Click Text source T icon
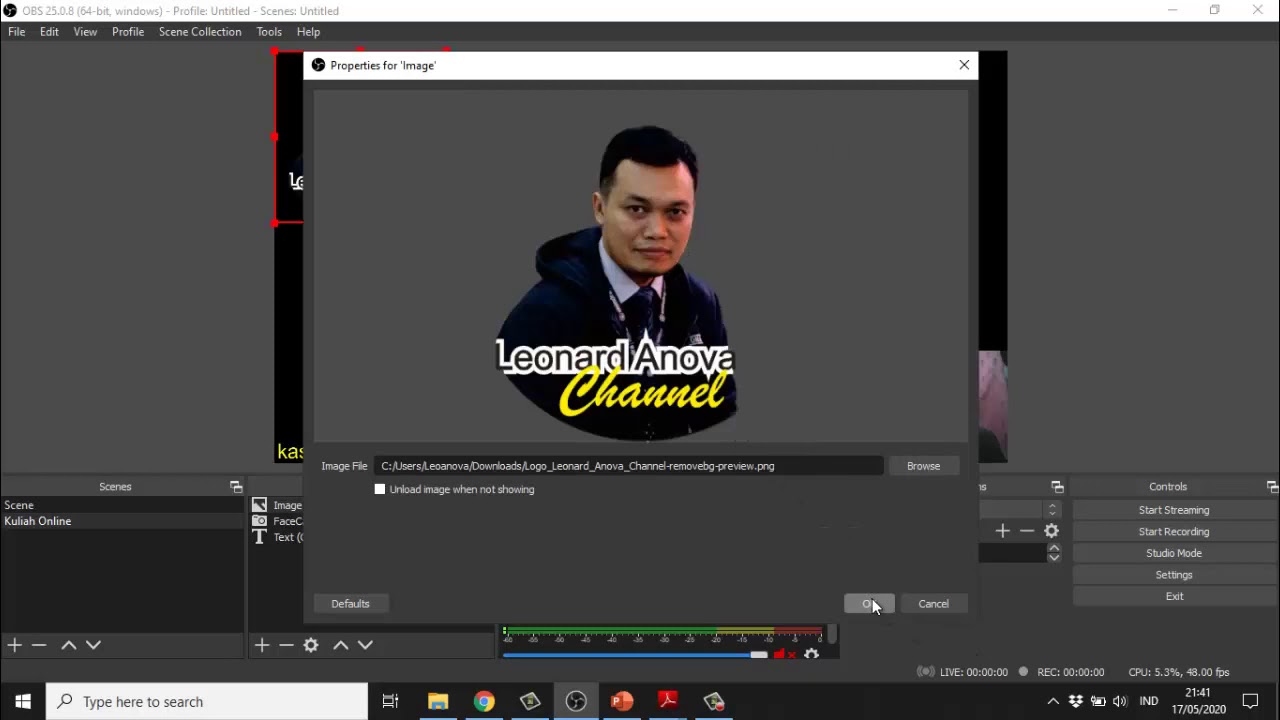This screenshot has width=1280, height=720. 259,537
